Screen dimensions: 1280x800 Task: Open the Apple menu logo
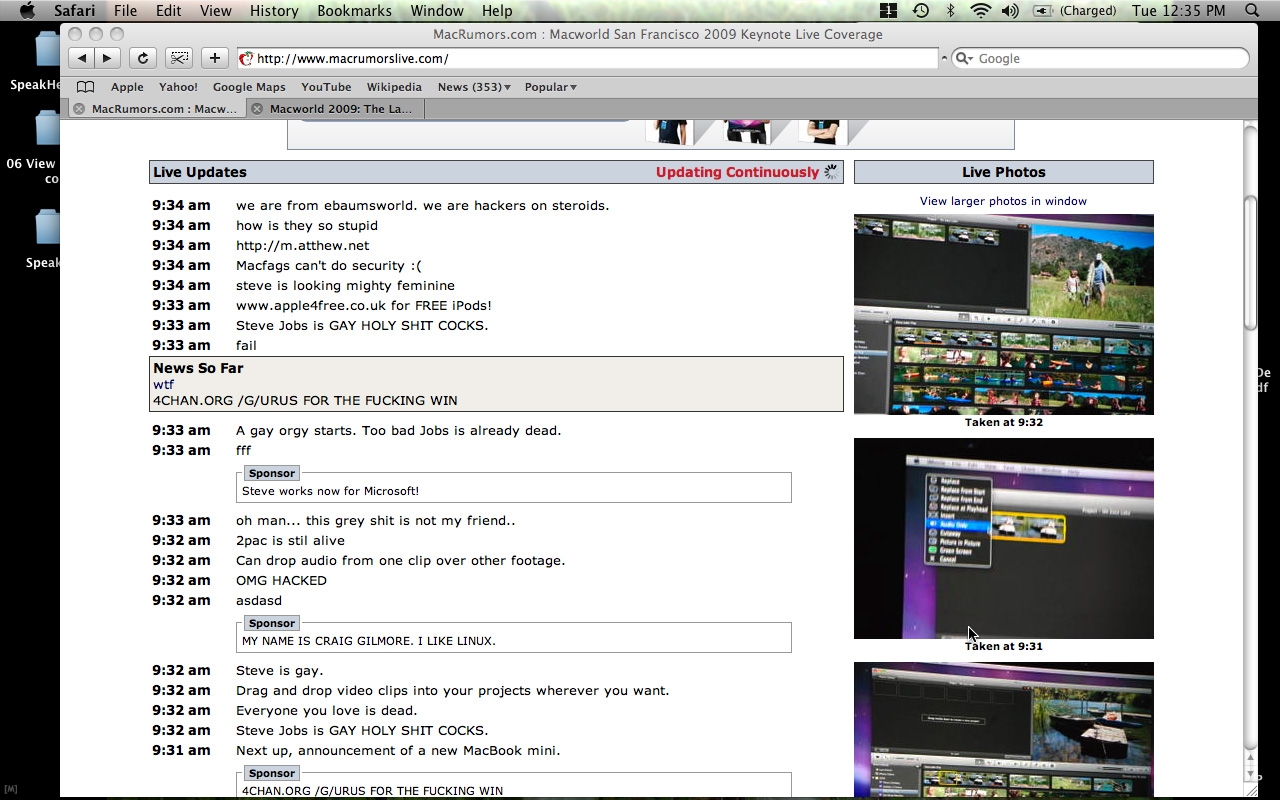(x=28, y=11)
